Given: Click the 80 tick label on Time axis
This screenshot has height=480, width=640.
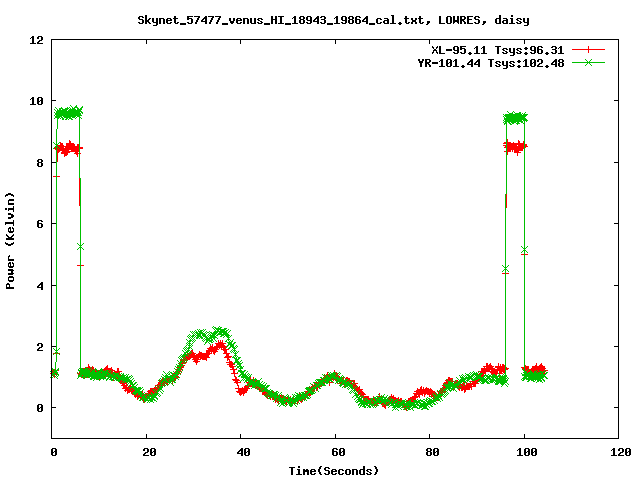Looking at the screenshot, I should click(433, 452).
